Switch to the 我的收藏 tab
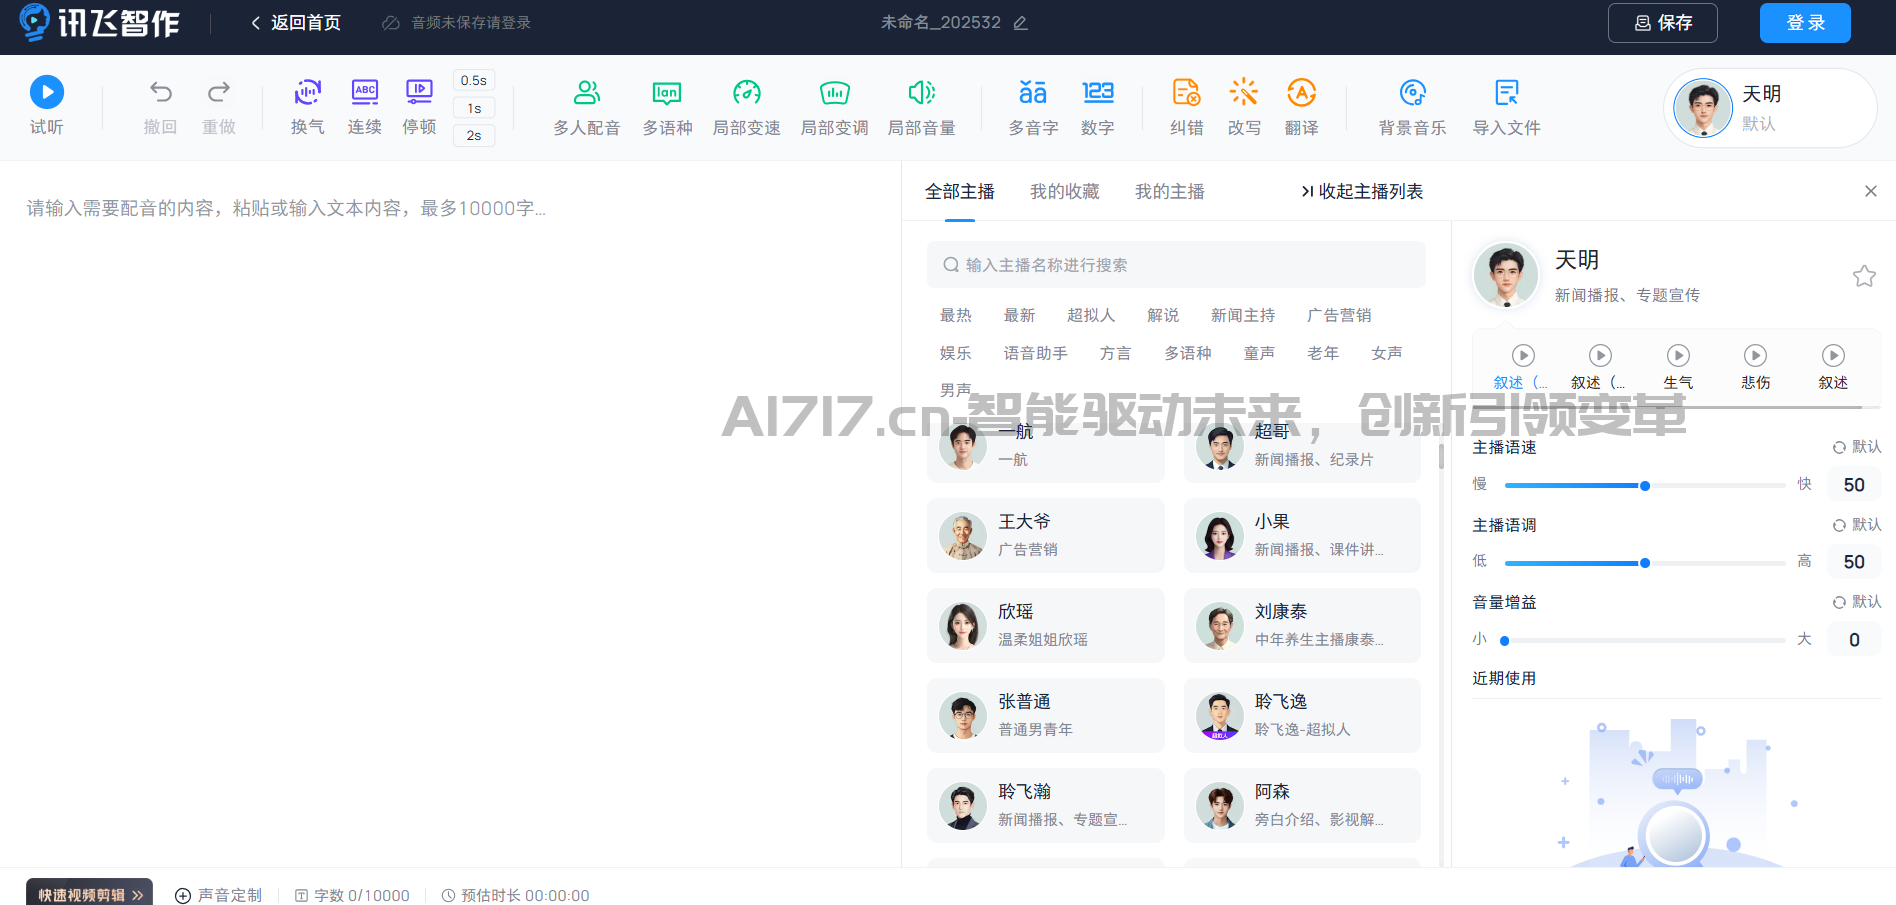The width and height of the screenshot is (1896, 905). tap(1064, 191)
